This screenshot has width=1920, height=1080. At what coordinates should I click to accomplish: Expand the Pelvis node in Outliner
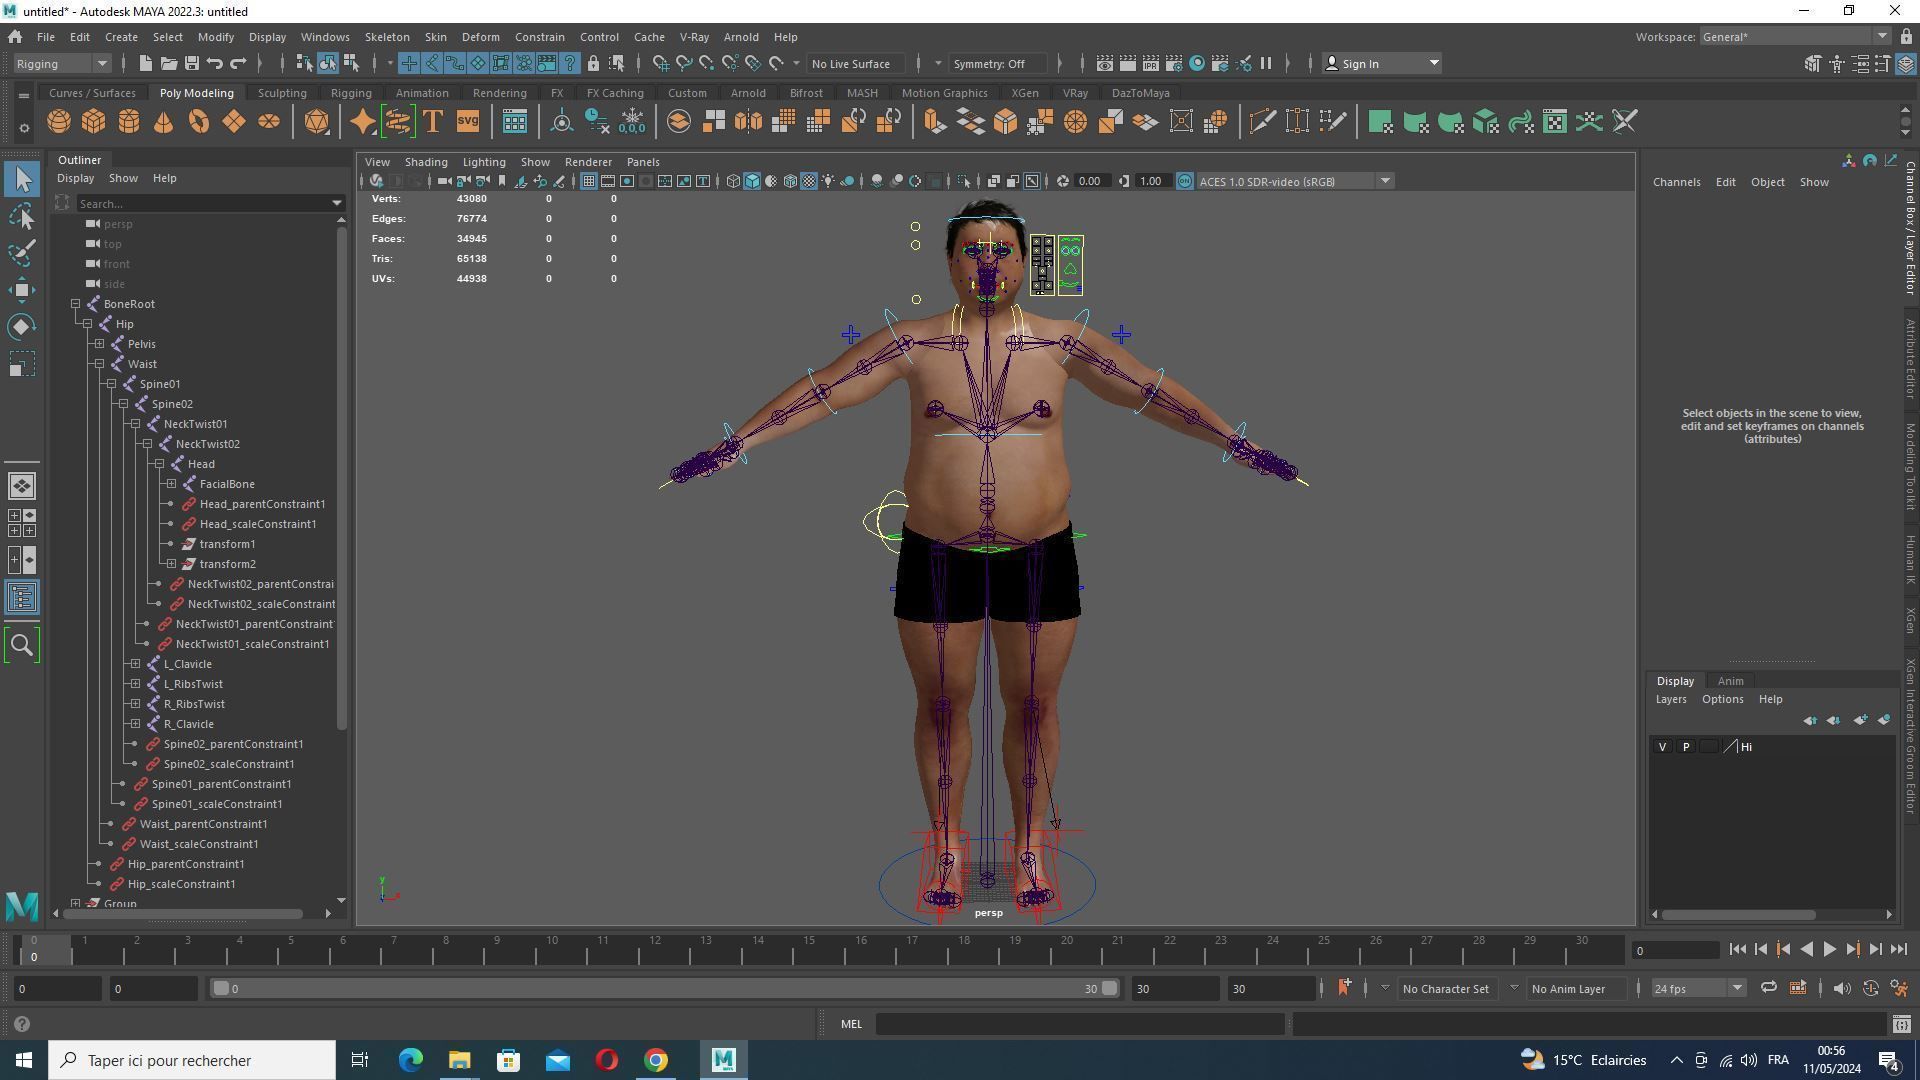coord(100,344)
